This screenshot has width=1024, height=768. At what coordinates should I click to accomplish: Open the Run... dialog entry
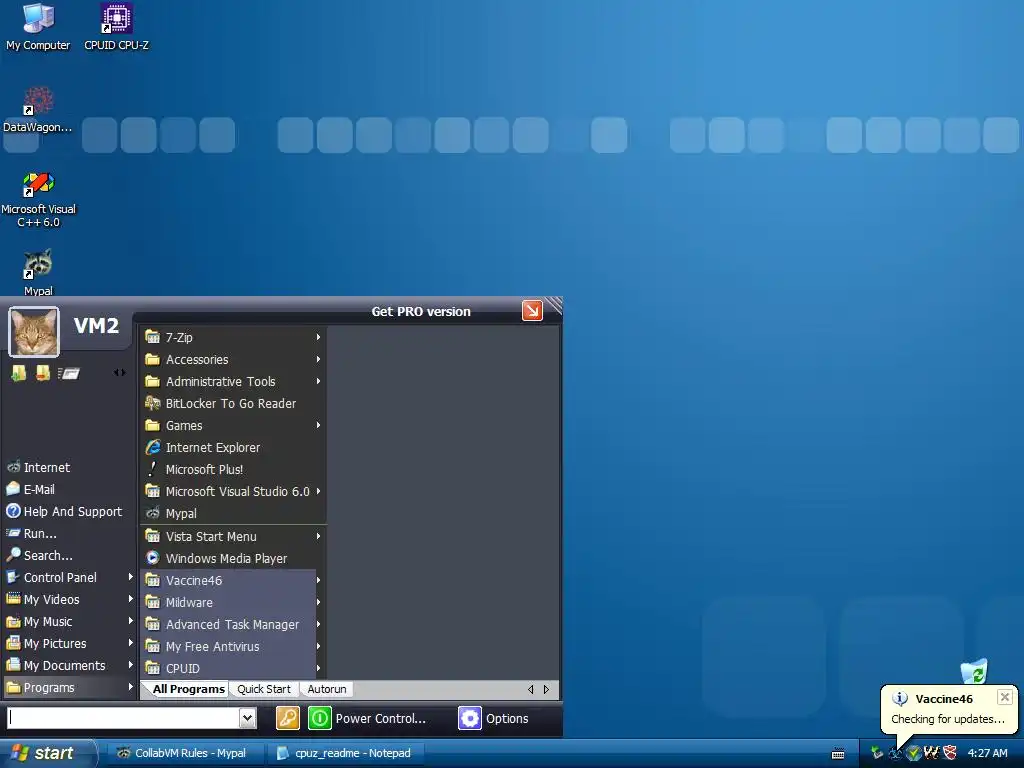69,534
